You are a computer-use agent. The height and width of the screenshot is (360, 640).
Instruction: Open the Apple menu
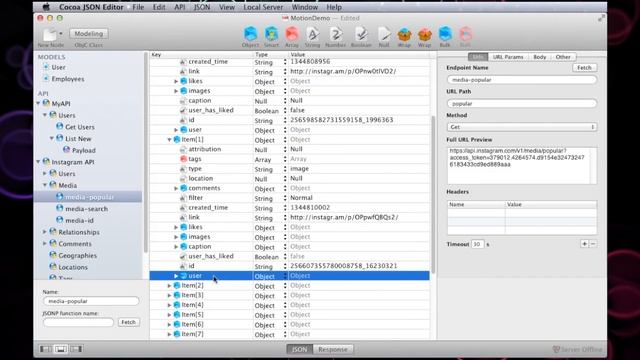(46, 7)
